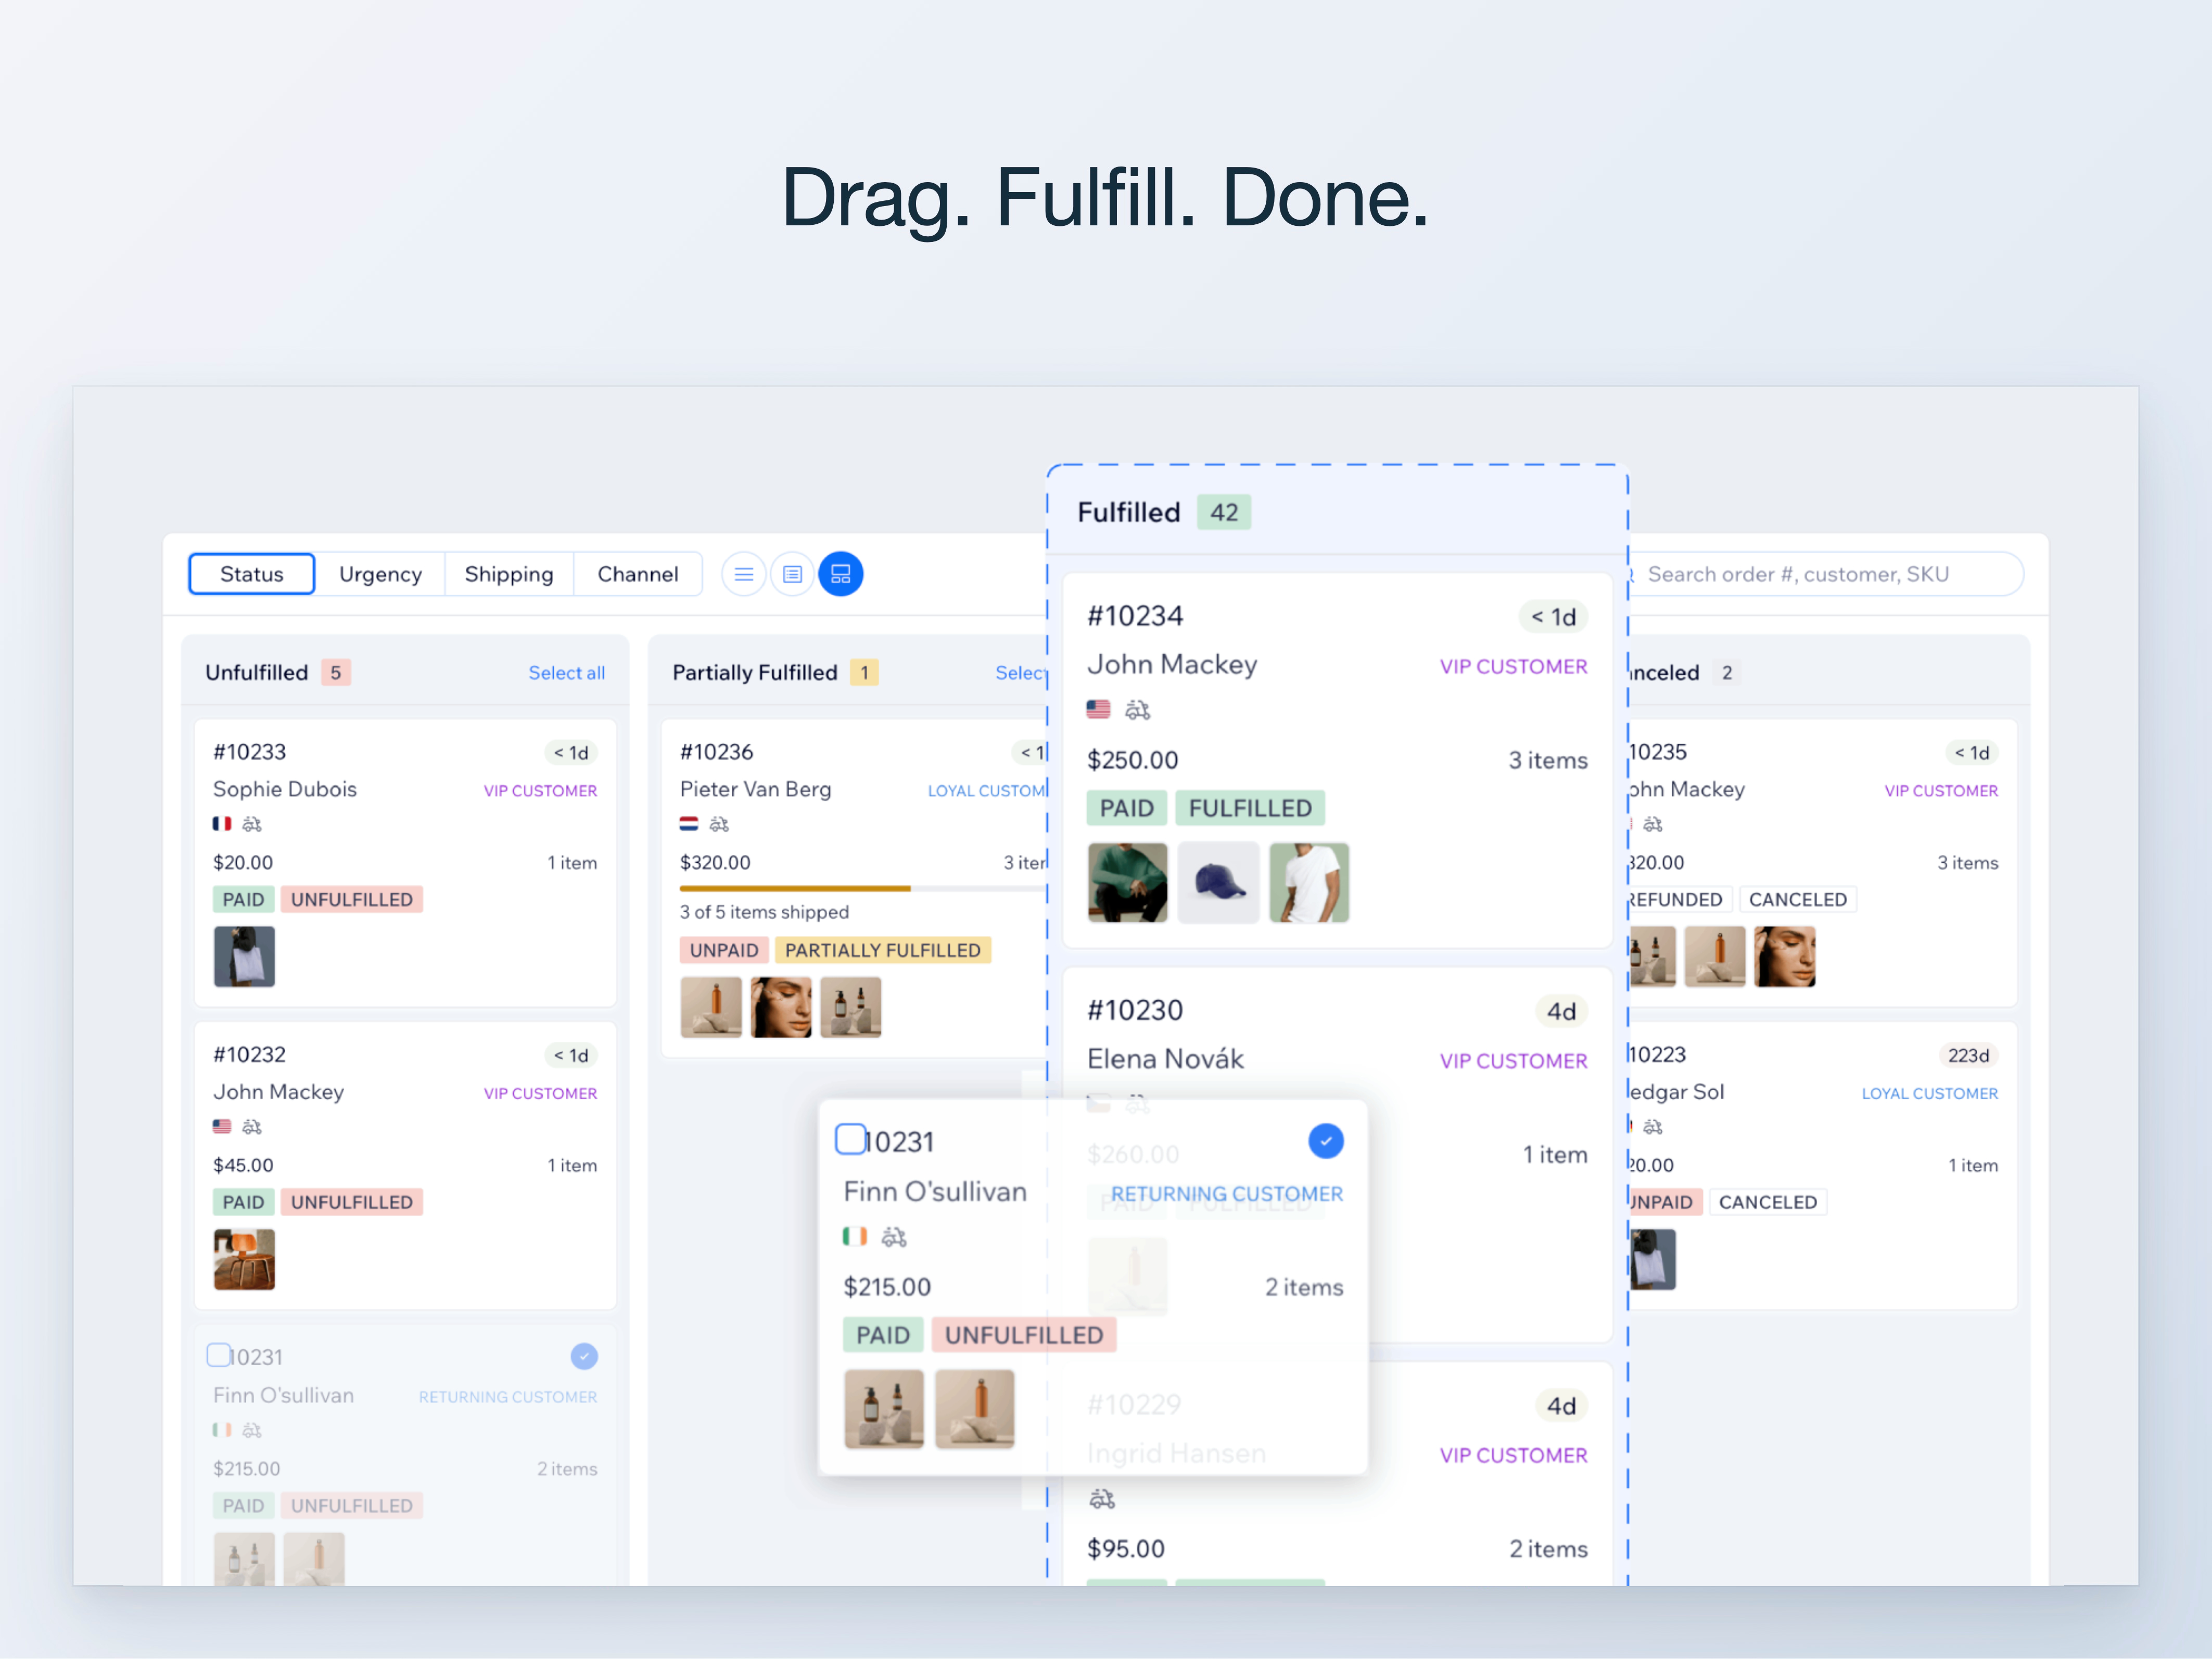The height and width of the screenshot is (1659, 2212).
Task: Tick checkbox on dragged order 10231 card
Action: pyautogui.click(x=850, y=1139)
